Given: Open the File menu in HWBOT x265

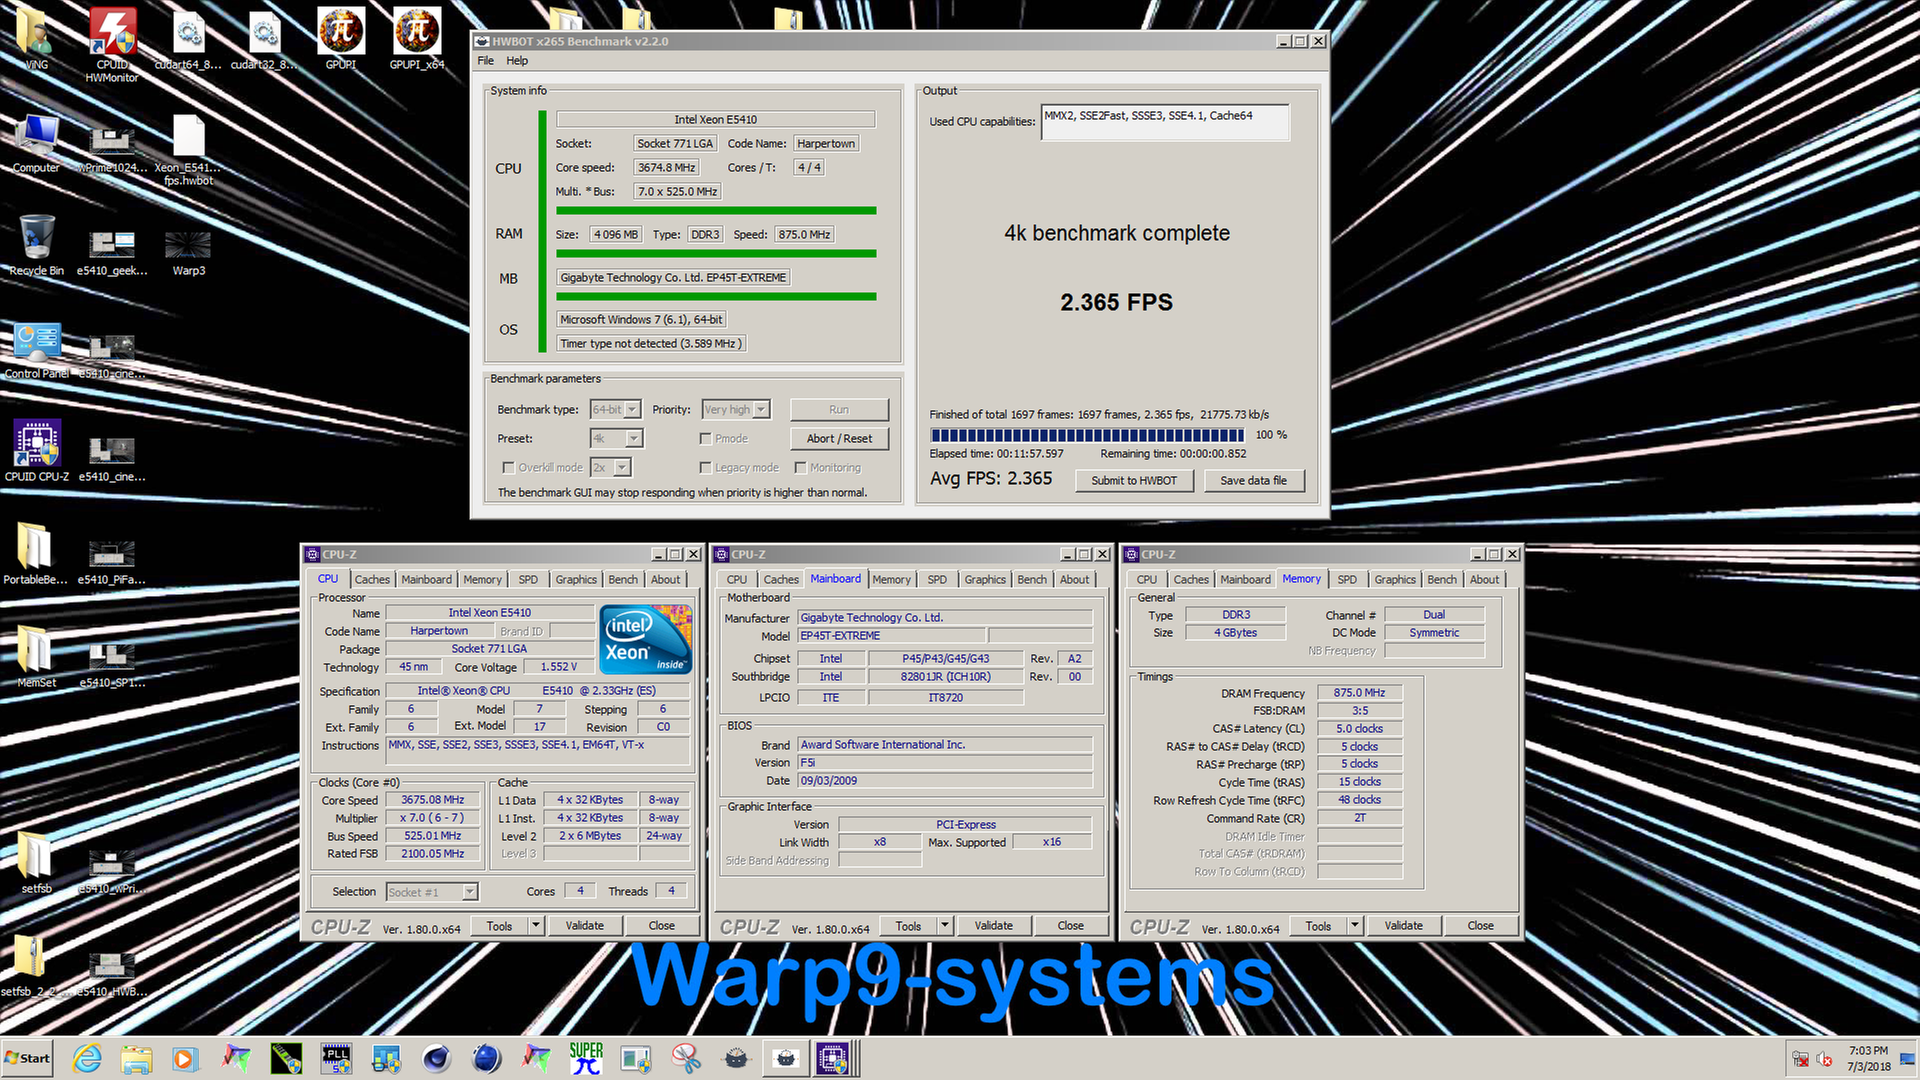Looking at the screenshot, I should [485, 61].
